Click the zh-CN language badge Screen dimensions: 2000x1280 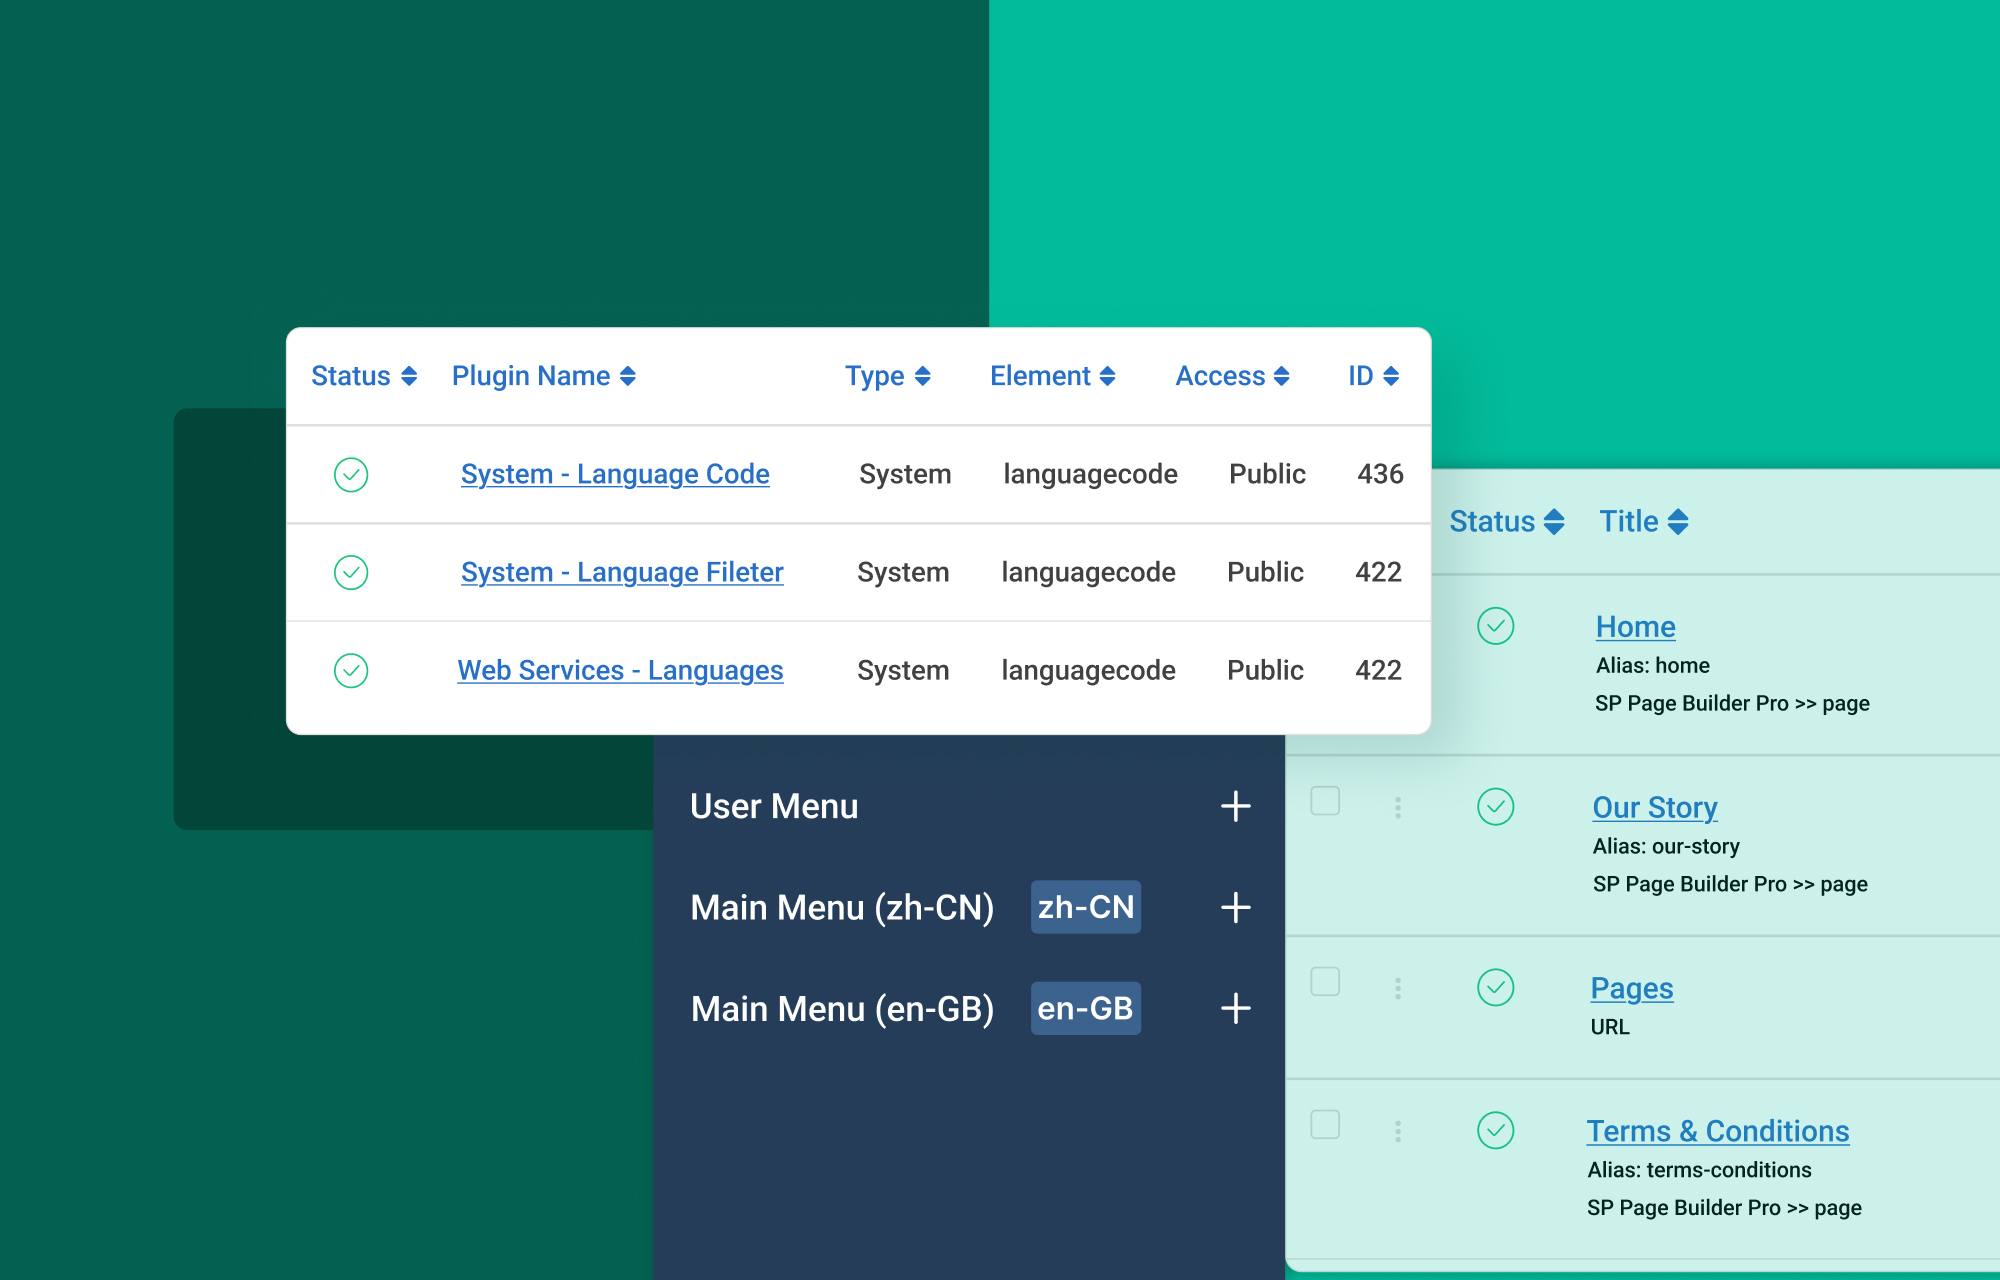[1086, 907]
